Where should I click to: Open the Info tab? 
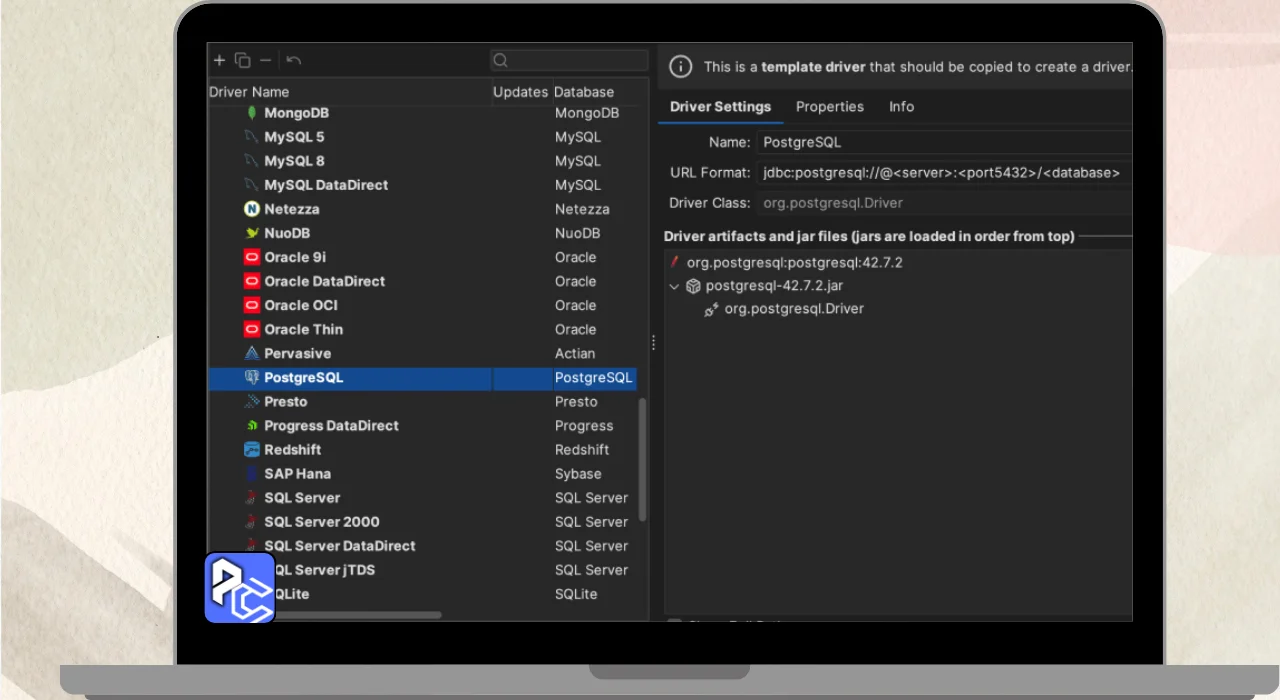pos(901,107)
